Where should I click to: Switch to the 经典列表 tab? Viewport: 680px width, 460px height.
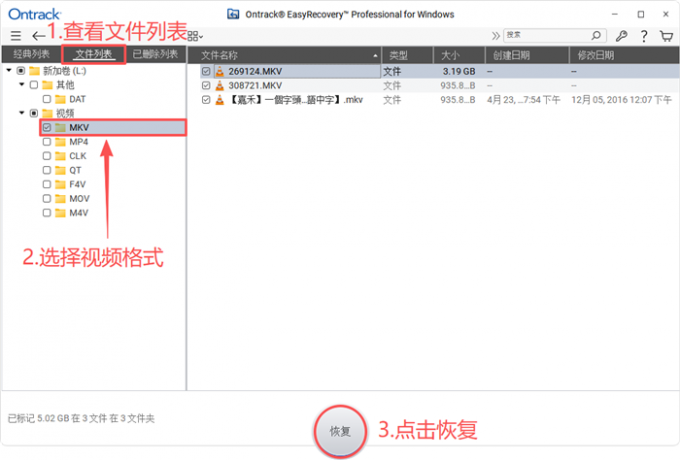31,54
